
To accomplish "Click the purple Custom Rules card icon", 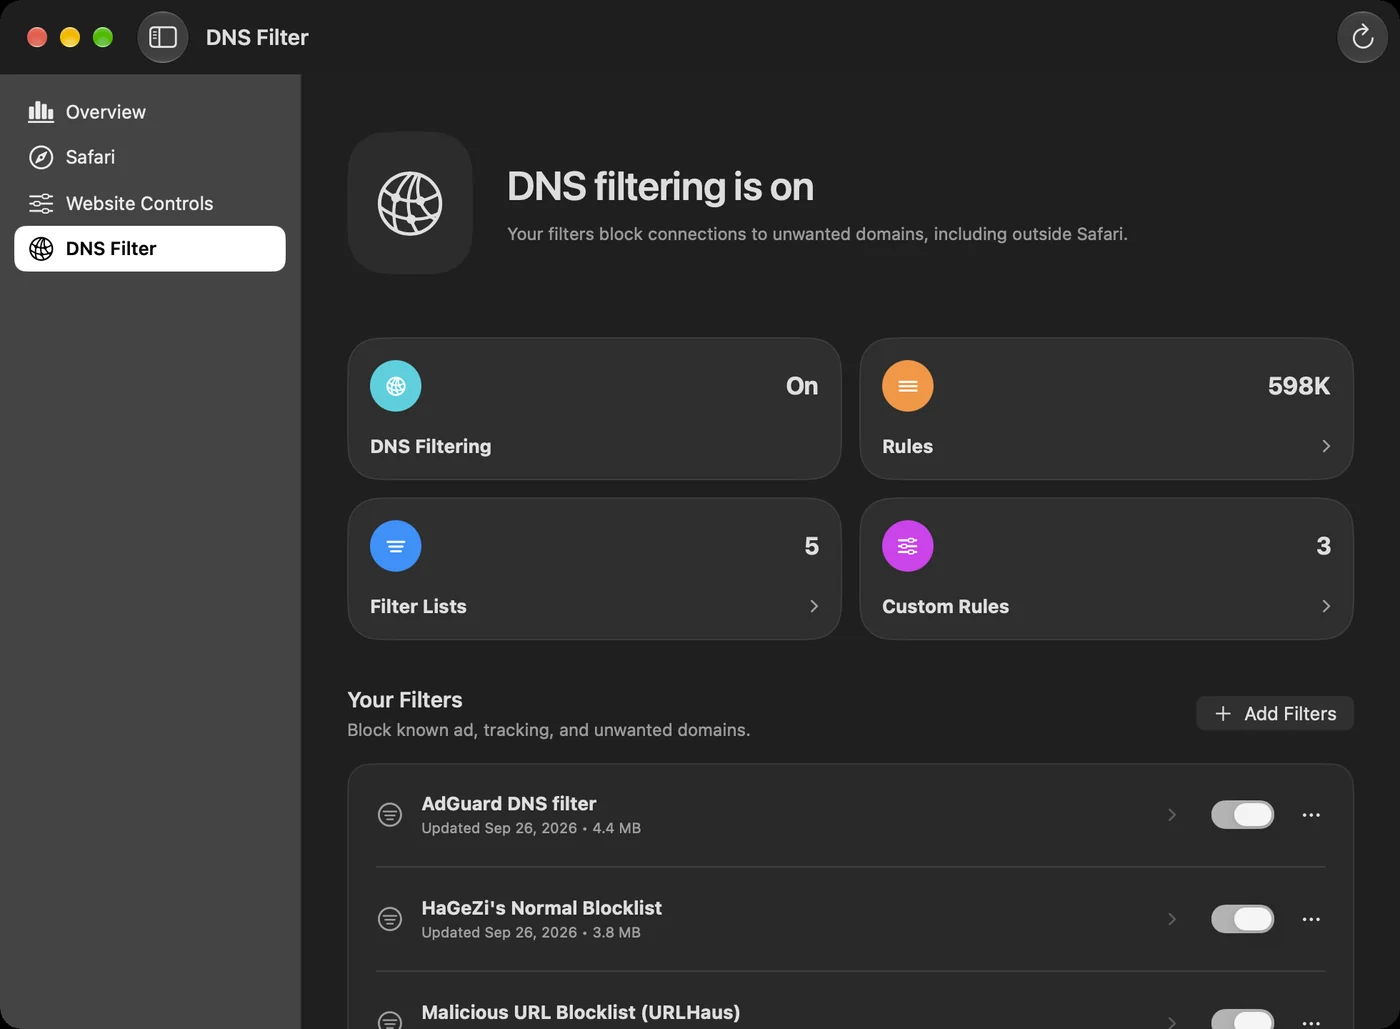I will tap(908, 546).
